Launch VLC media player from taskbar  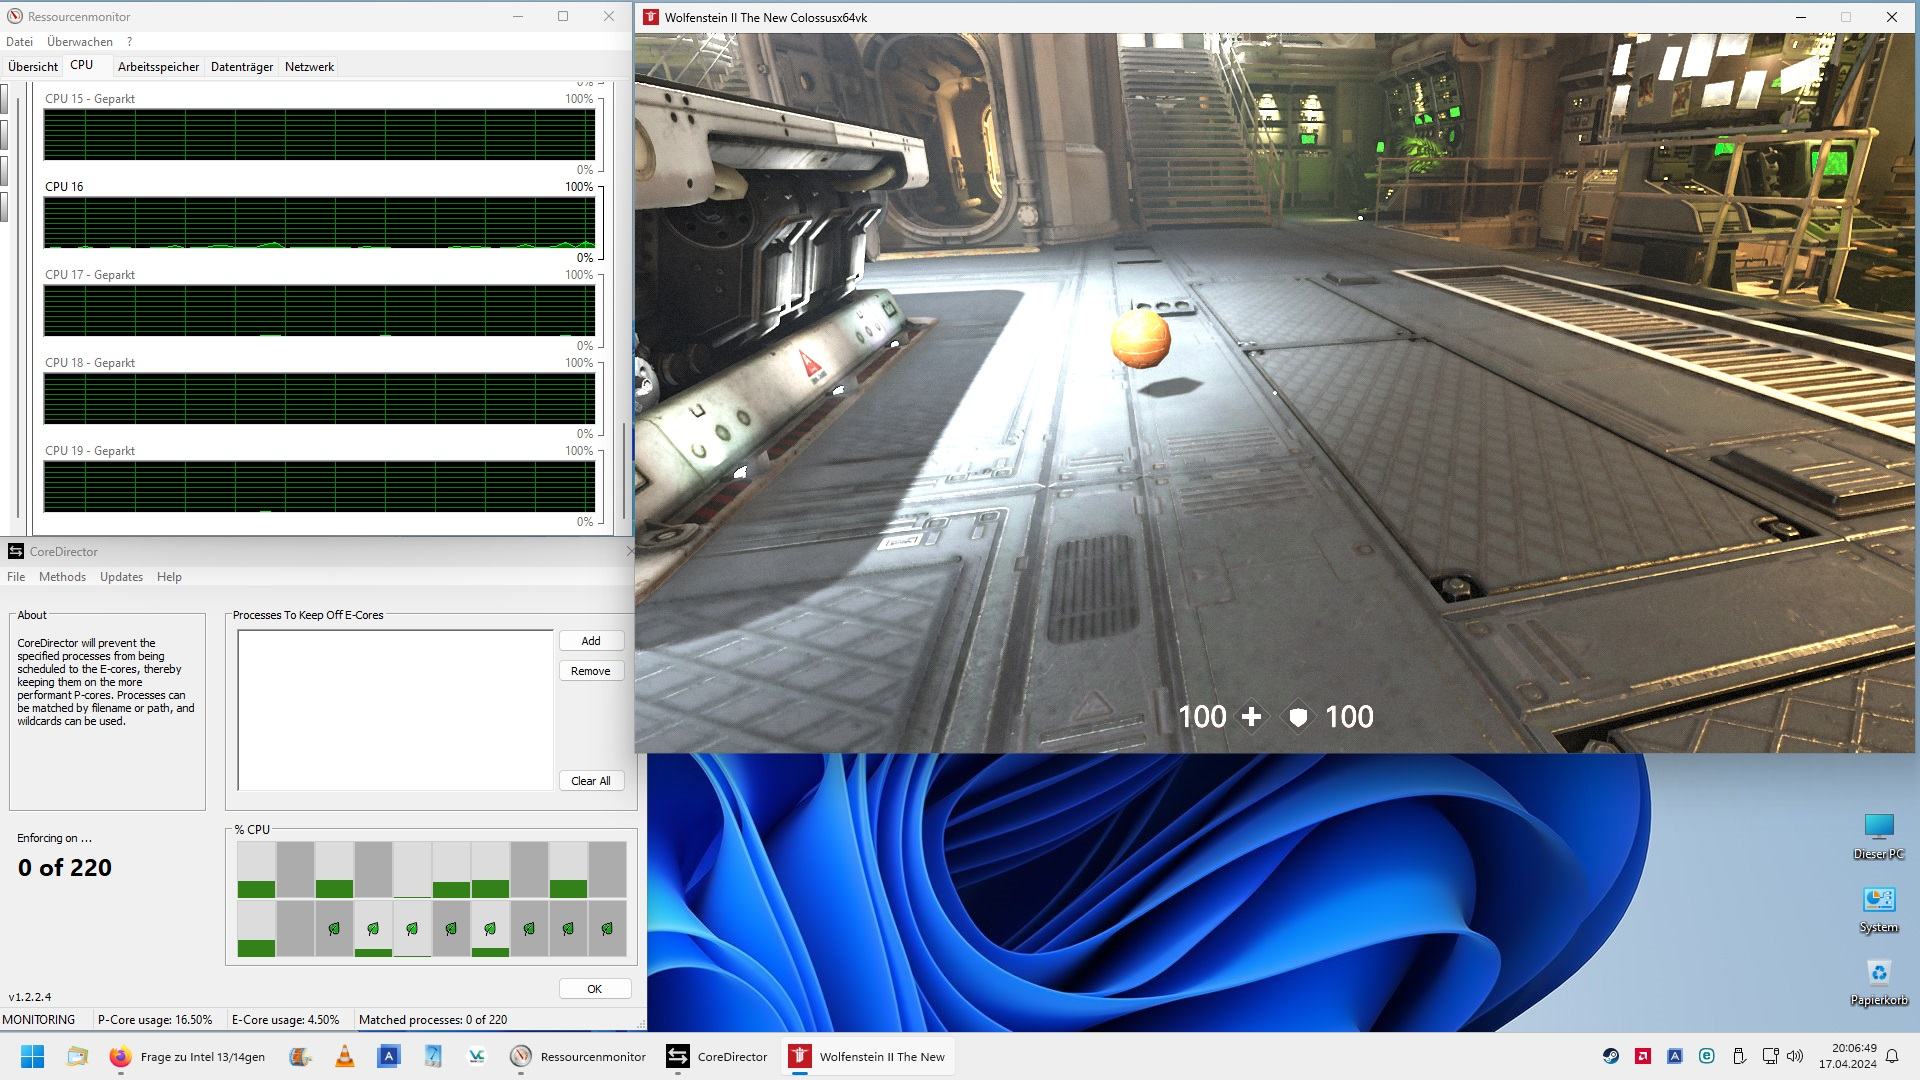pyautogui.click(x=344, y=1056)
